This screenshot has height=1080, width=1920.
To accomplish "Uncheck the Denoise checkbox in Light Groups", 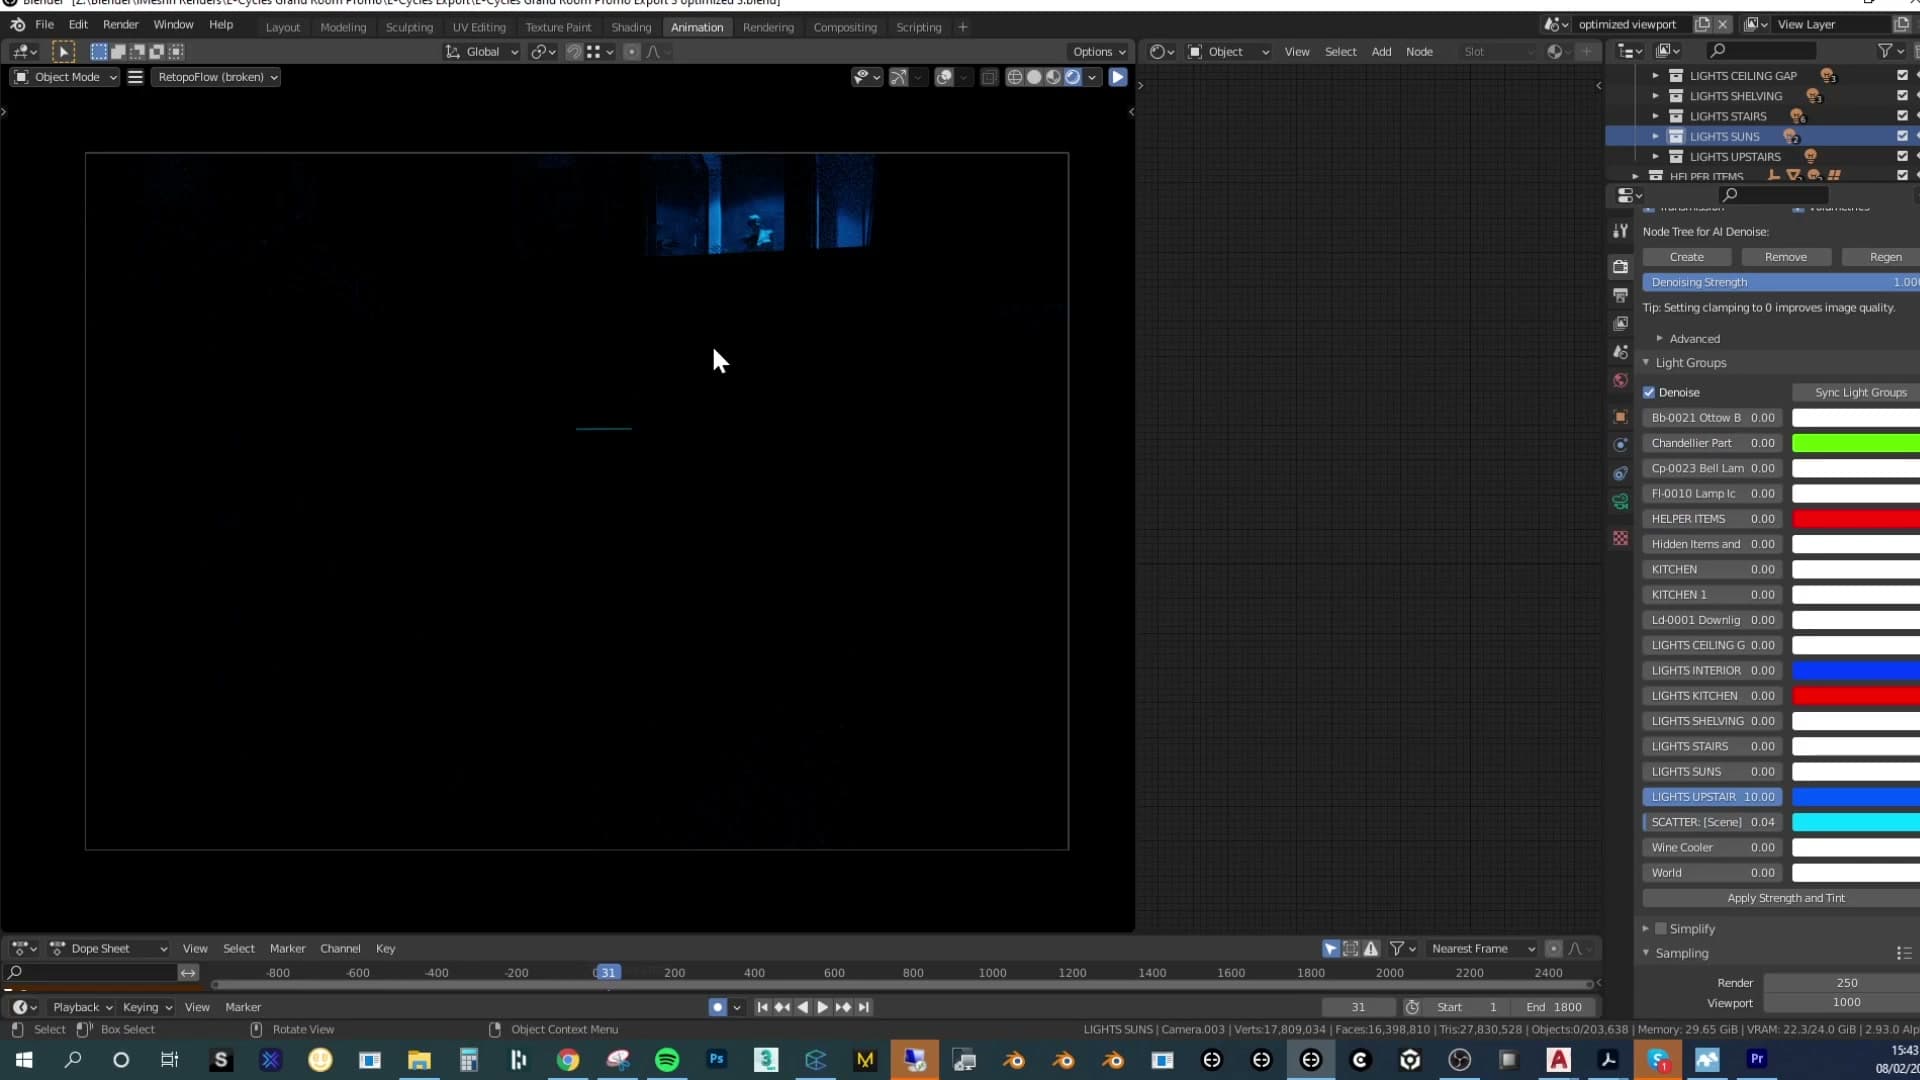I will (1649, 393).
